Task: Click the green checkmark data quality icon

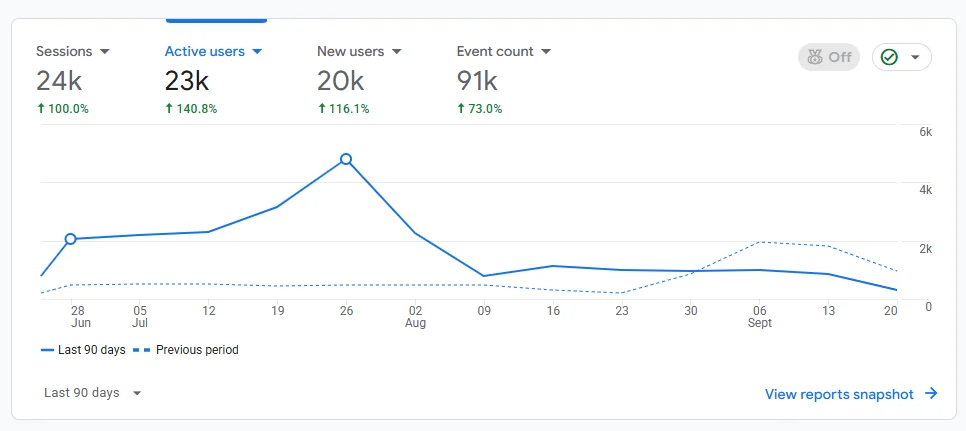Action: [889, 57]
